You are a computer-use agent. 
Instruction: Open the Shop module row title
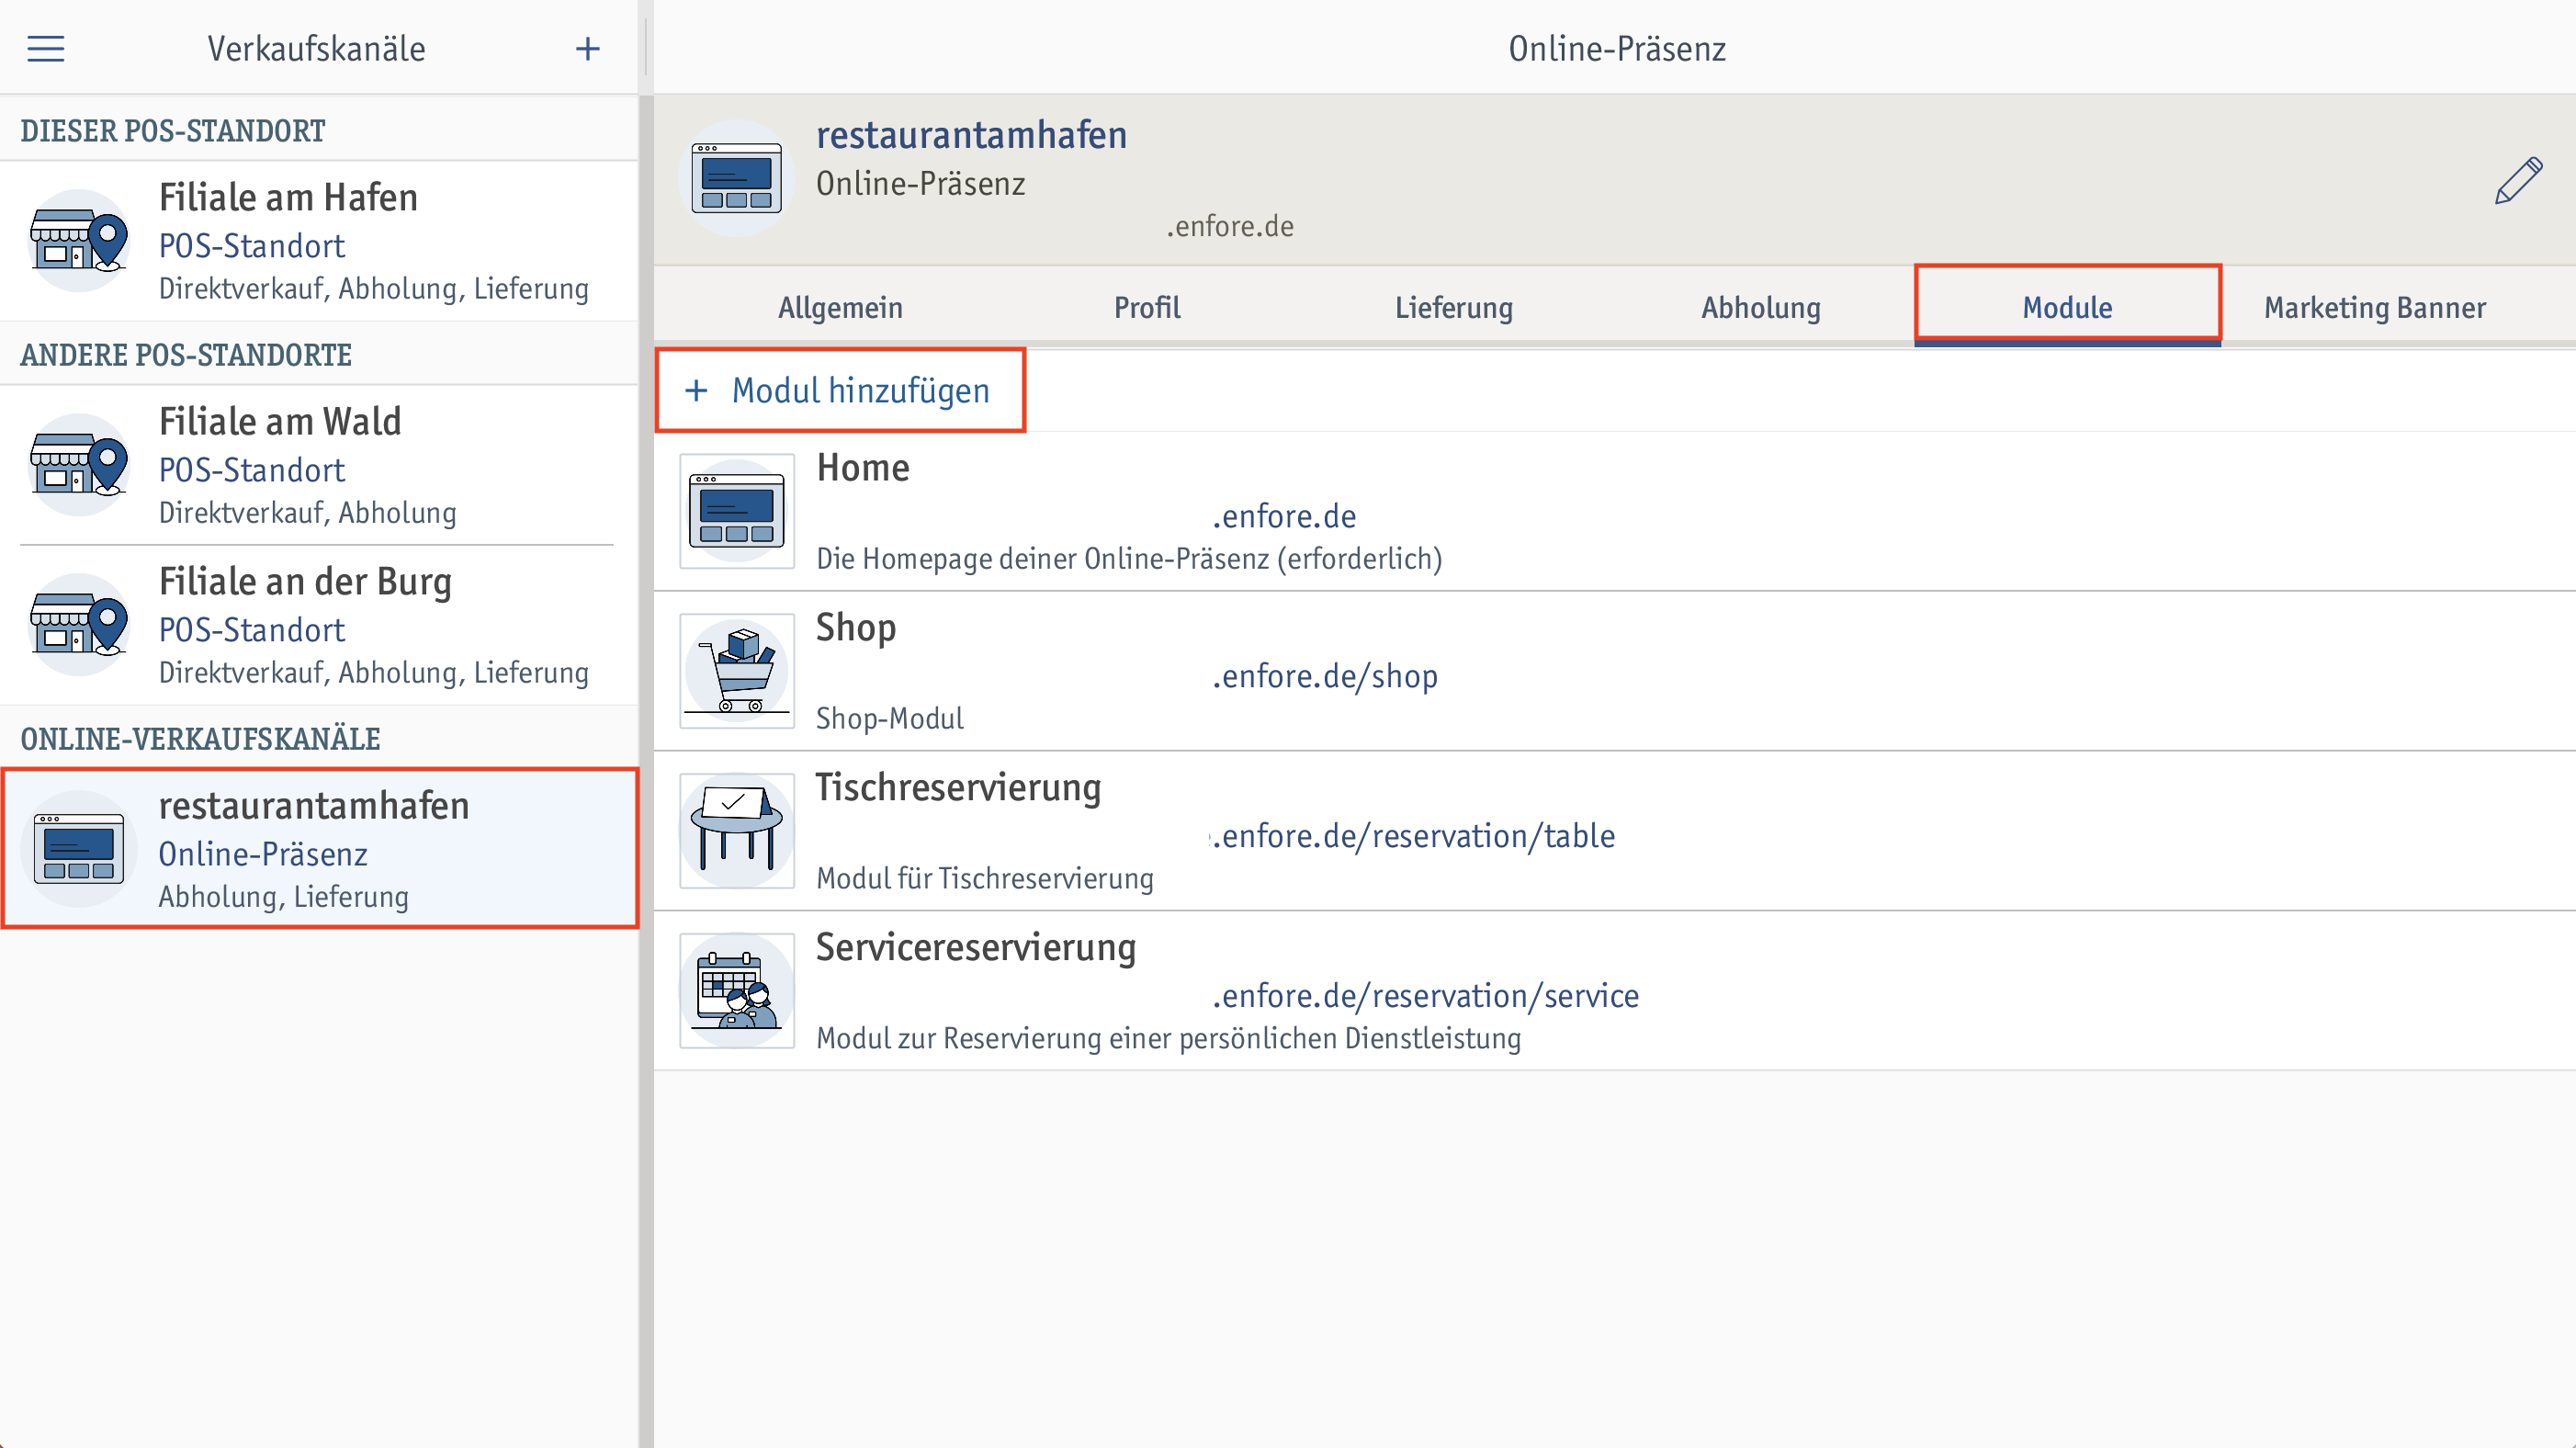(856, 628)
